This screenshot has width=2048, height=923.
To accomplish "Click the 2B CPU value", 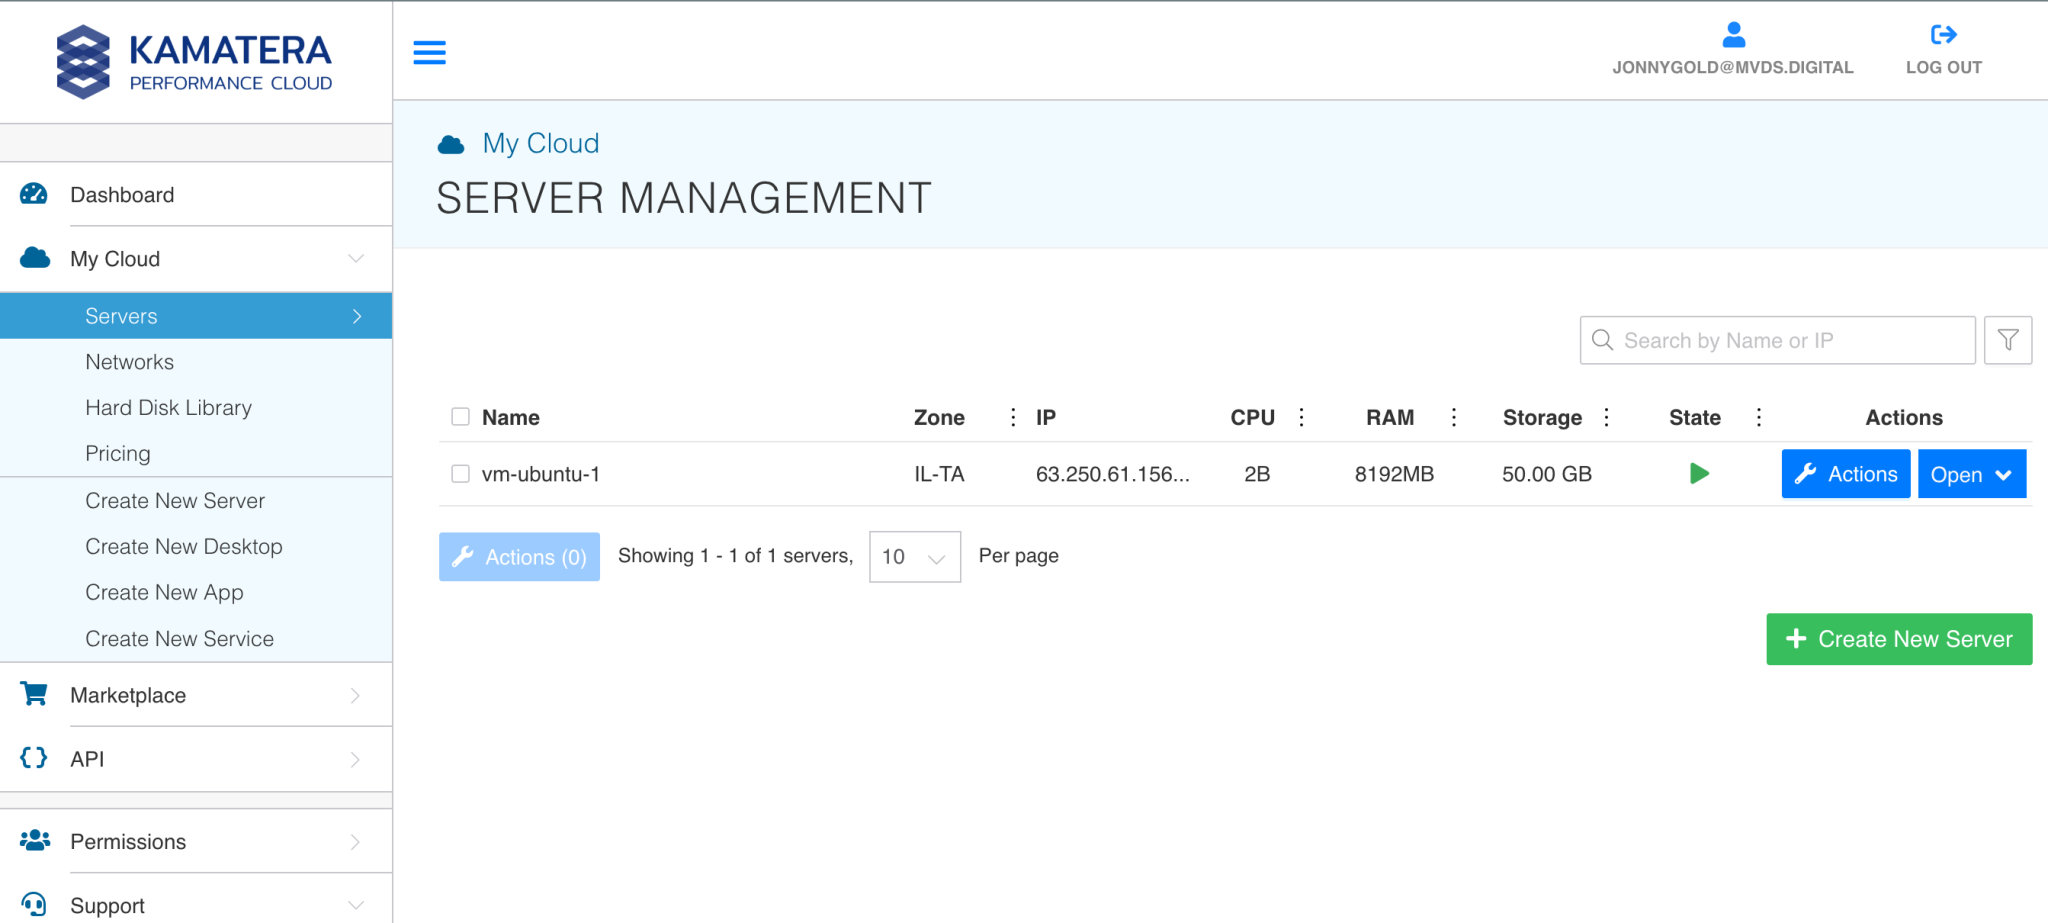I will point(1257,474).
